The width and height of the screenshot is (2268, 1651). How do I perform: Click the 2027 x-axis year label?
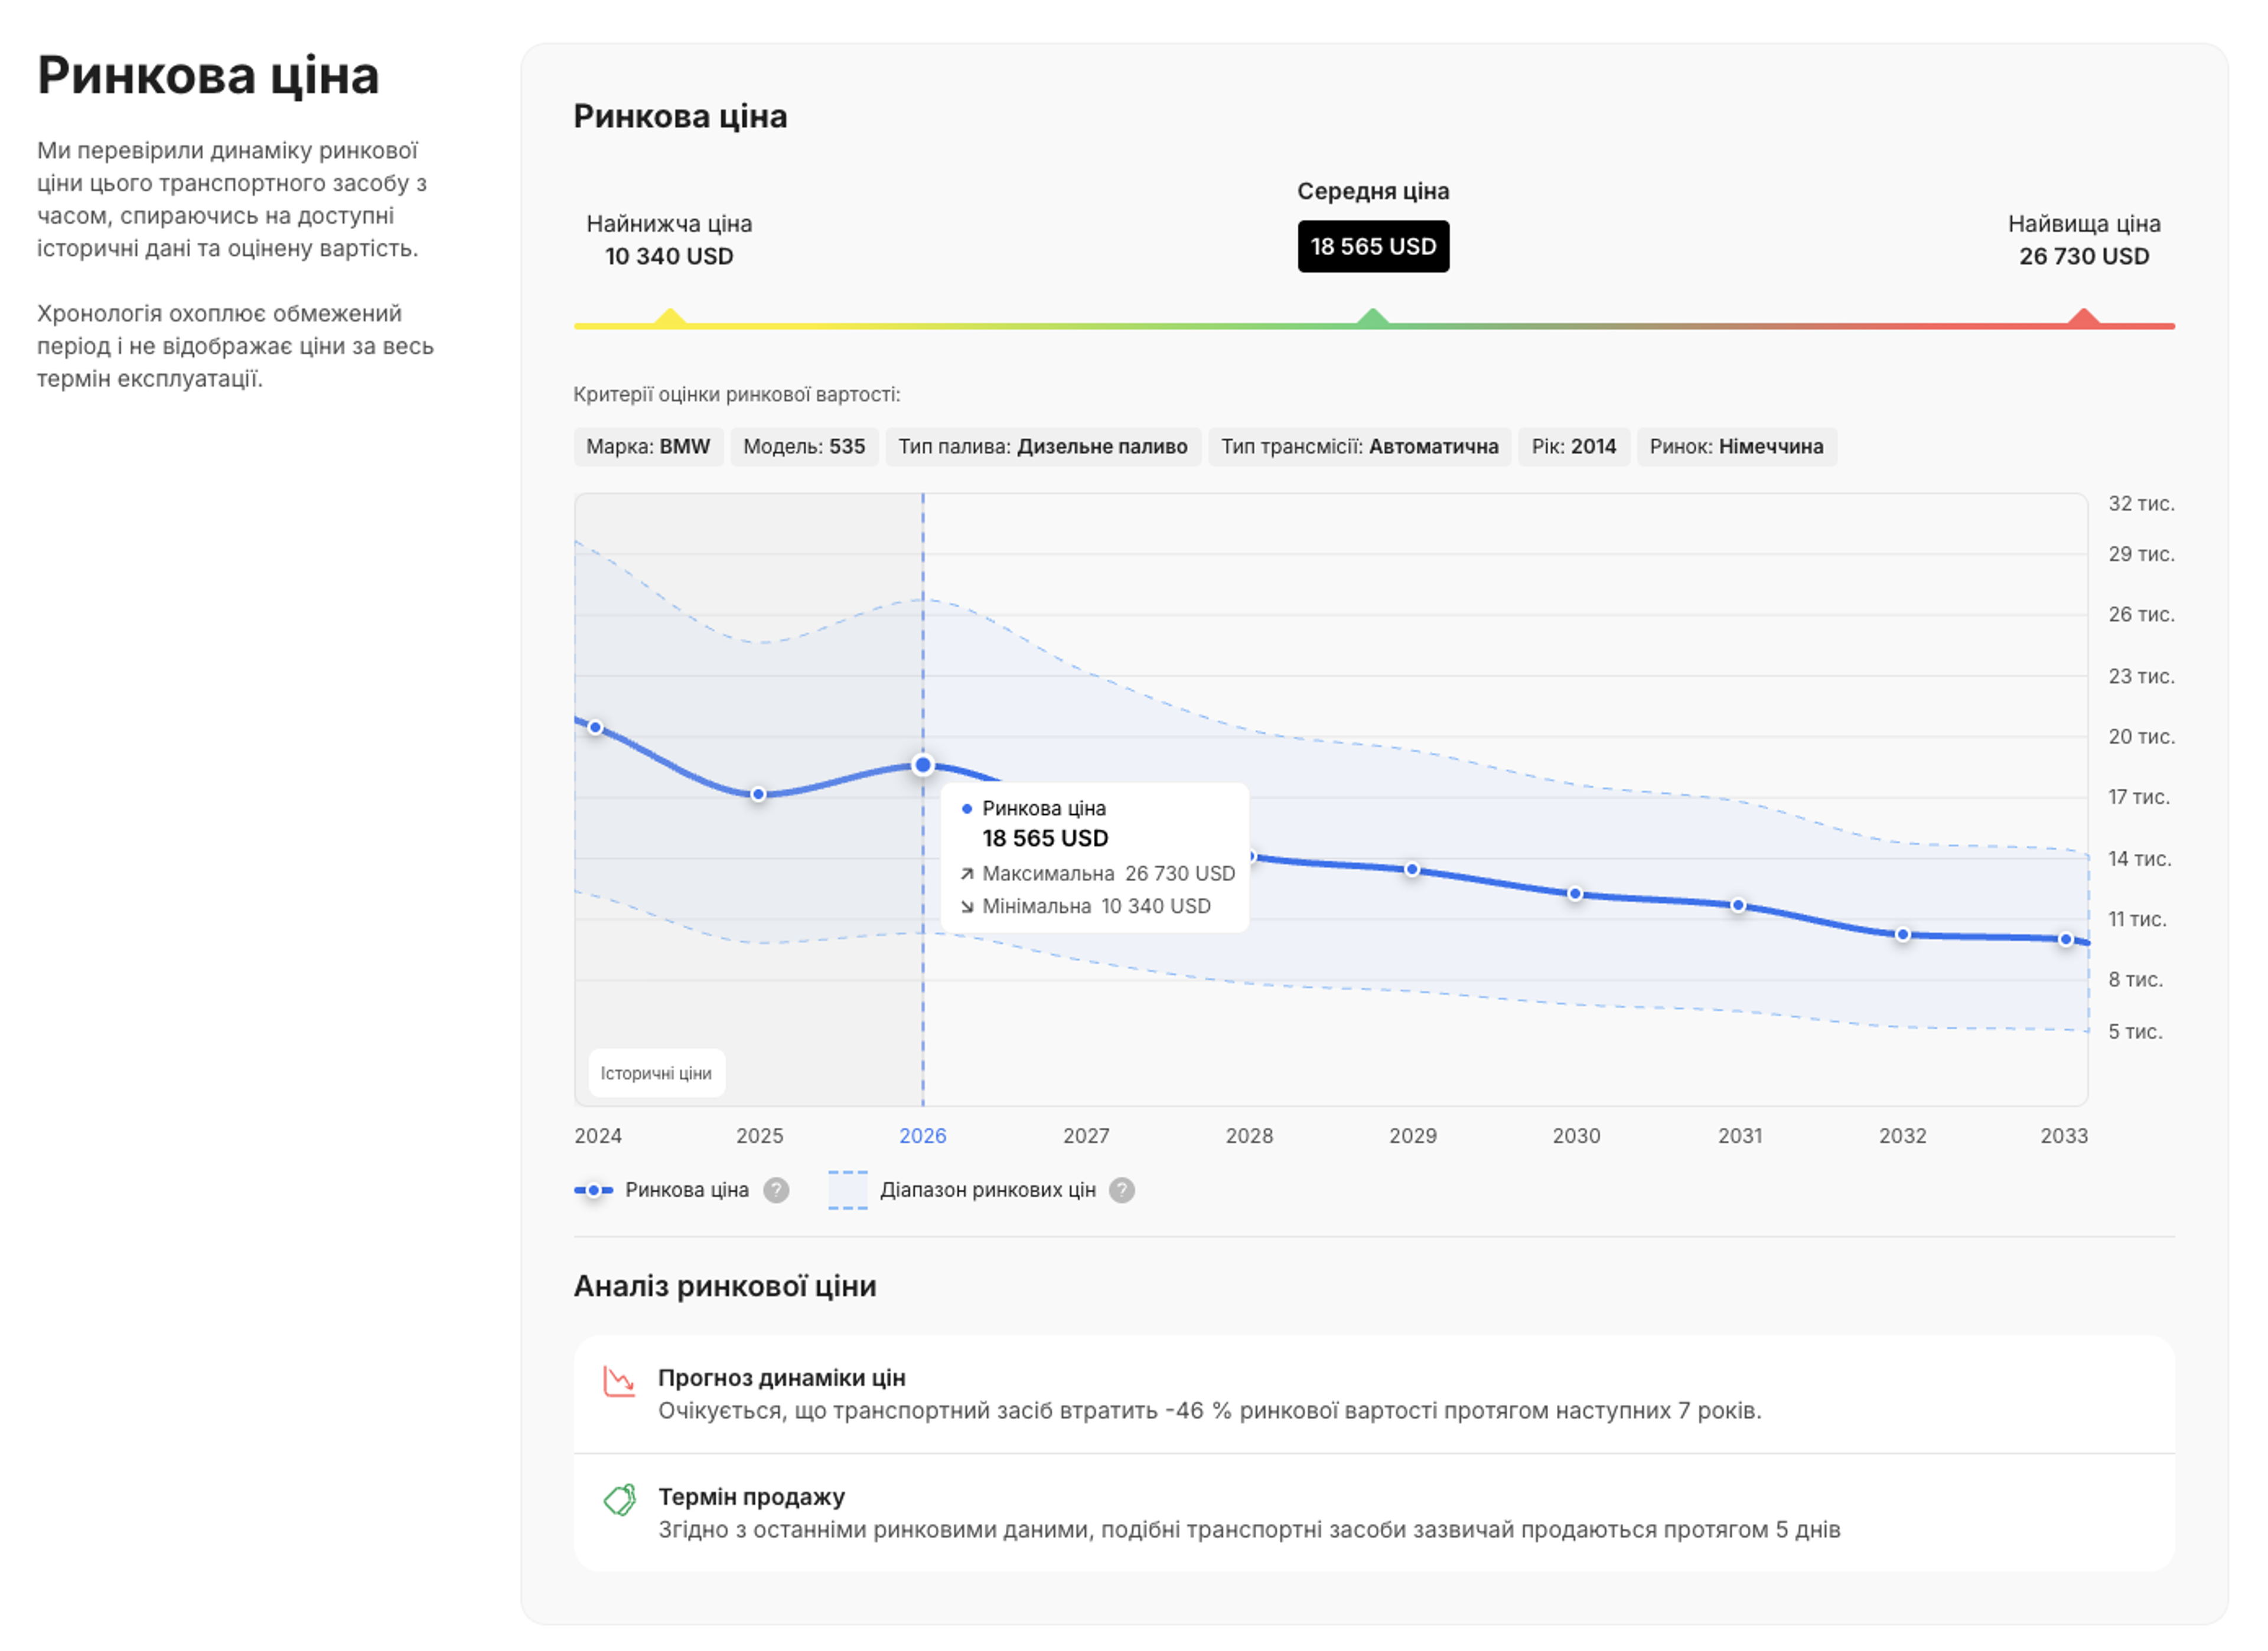click(x=1086, y=1136)
